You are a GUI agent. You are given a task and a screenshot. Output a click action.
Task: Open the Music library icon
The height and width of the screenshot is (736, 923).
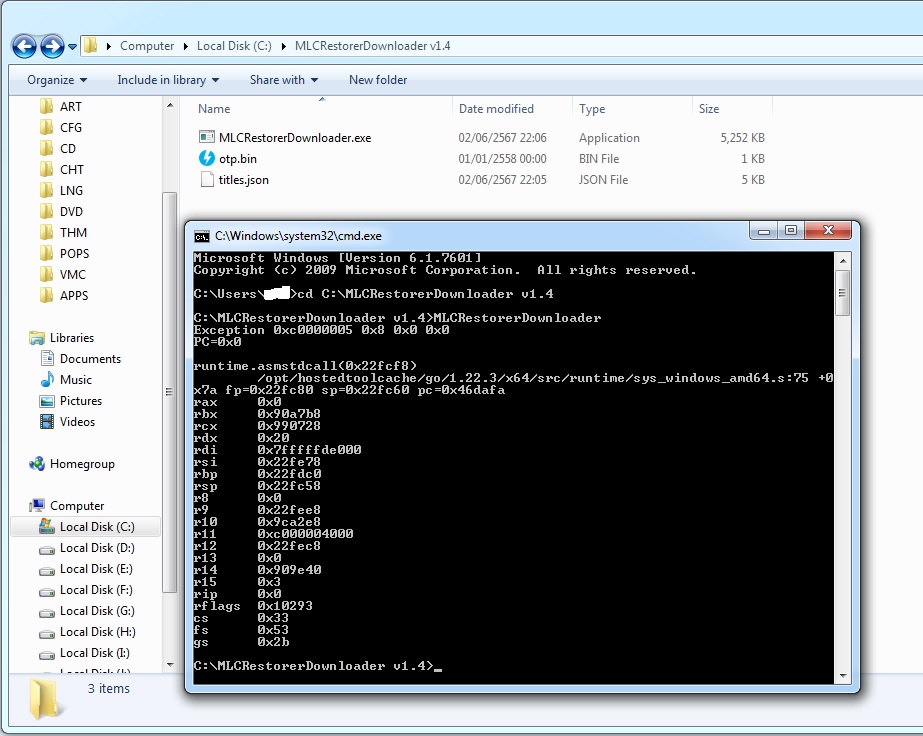(x=47, y=380)
